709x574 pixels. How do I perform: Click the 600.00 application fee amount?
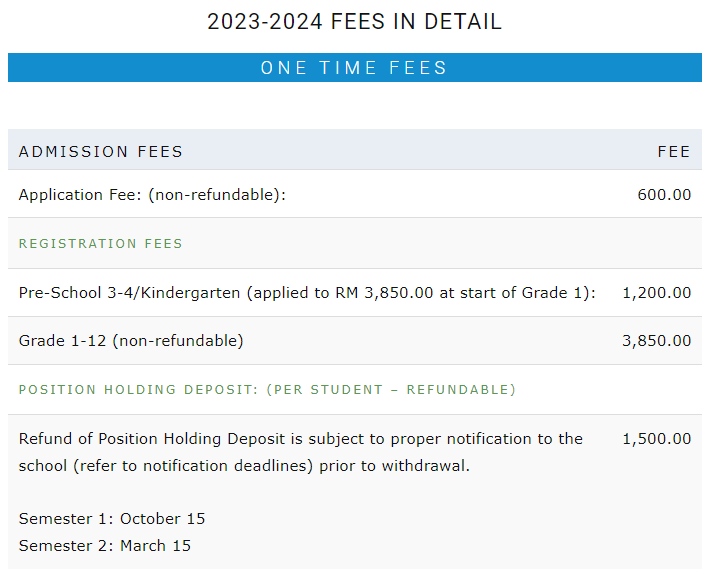coord(664,194)
